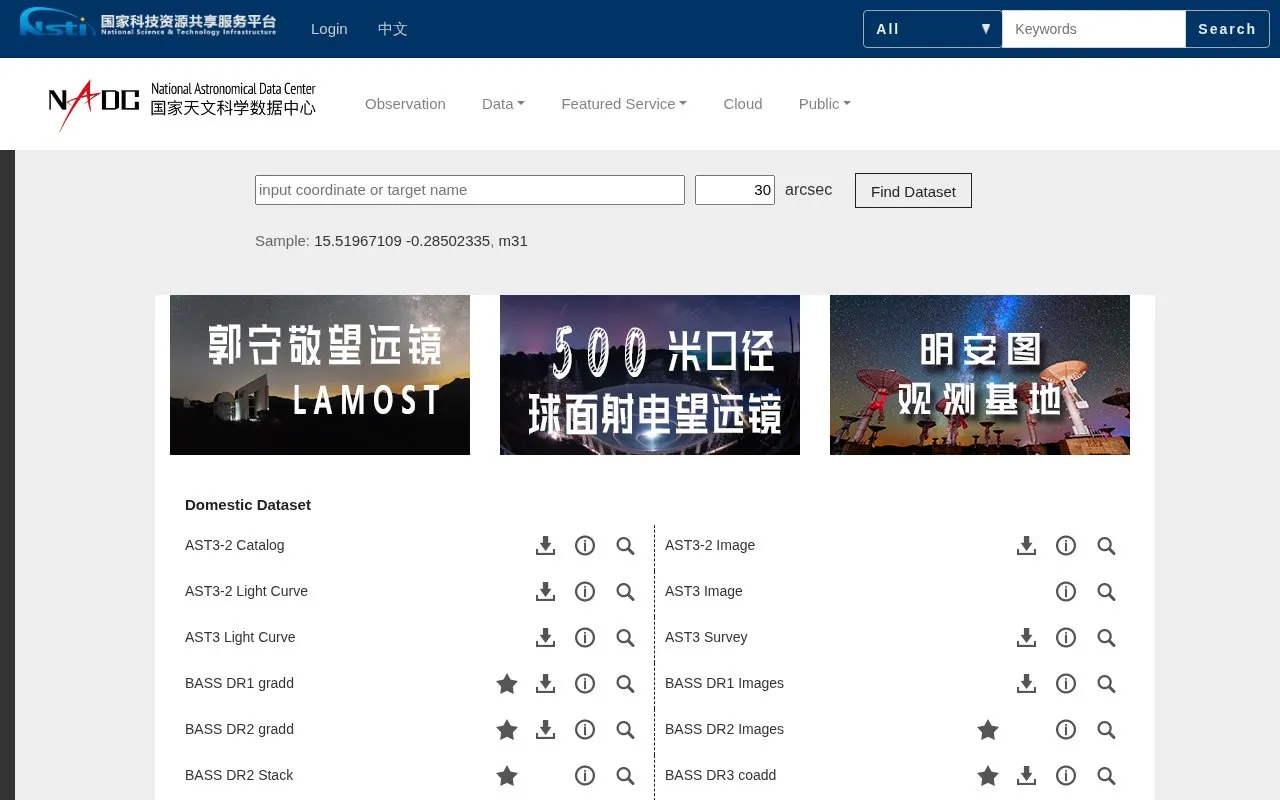Open the Observation page

(x=405, y=104)
